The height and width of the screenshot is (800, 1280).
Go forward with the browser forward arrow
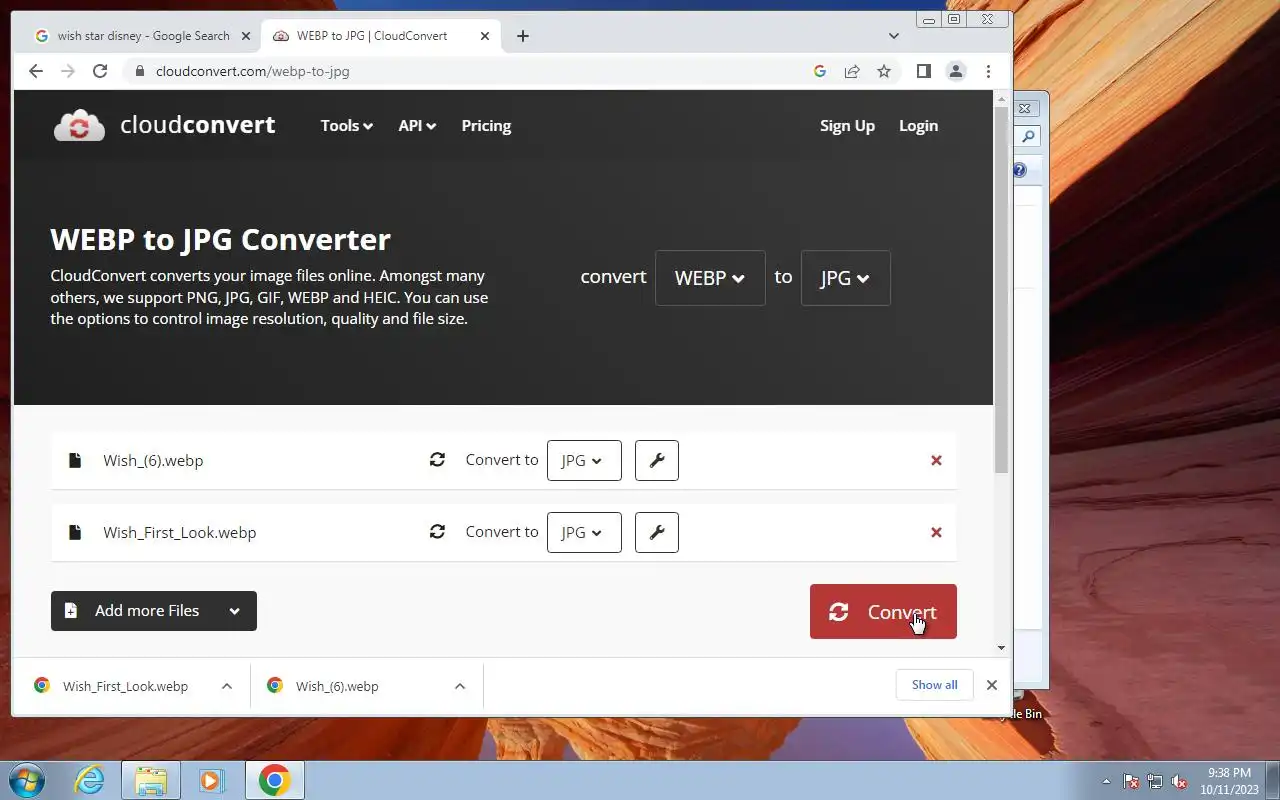coord(68,71)
